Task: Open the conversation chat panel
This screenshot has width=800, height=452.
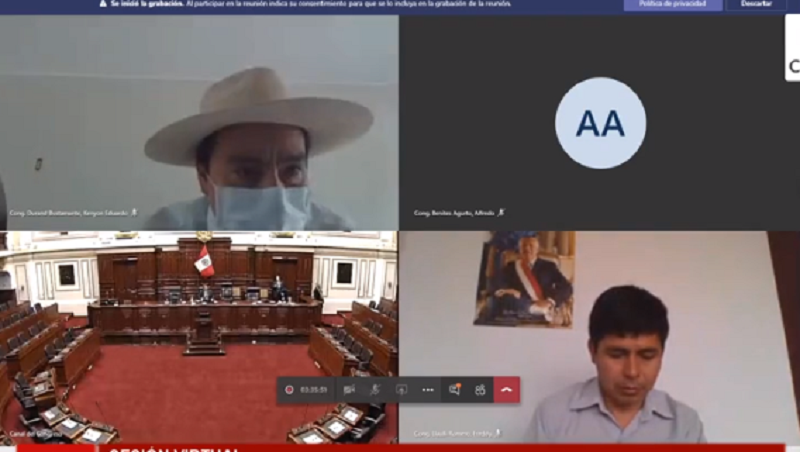Action: pos(455,390)
